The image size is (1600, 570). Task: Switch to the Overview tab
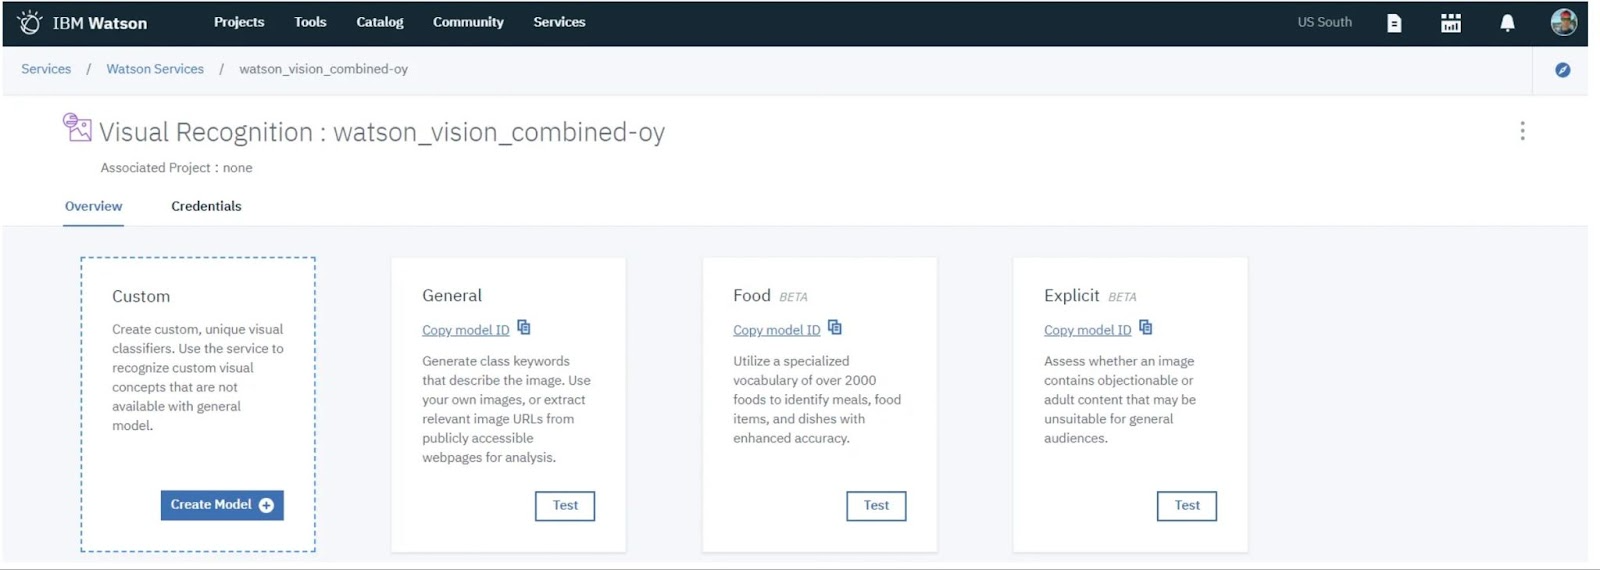(x=93, y=206)
